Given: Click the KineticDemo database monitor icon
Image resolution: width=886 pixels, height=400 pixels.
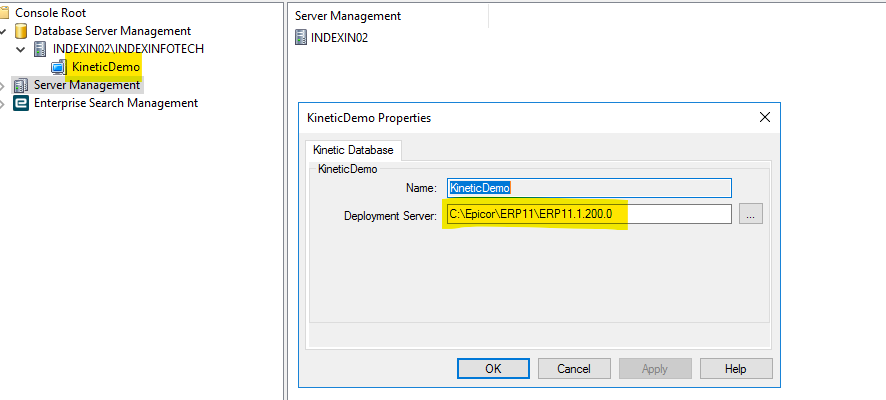Looking at the screenshot, I should [58, 67].
